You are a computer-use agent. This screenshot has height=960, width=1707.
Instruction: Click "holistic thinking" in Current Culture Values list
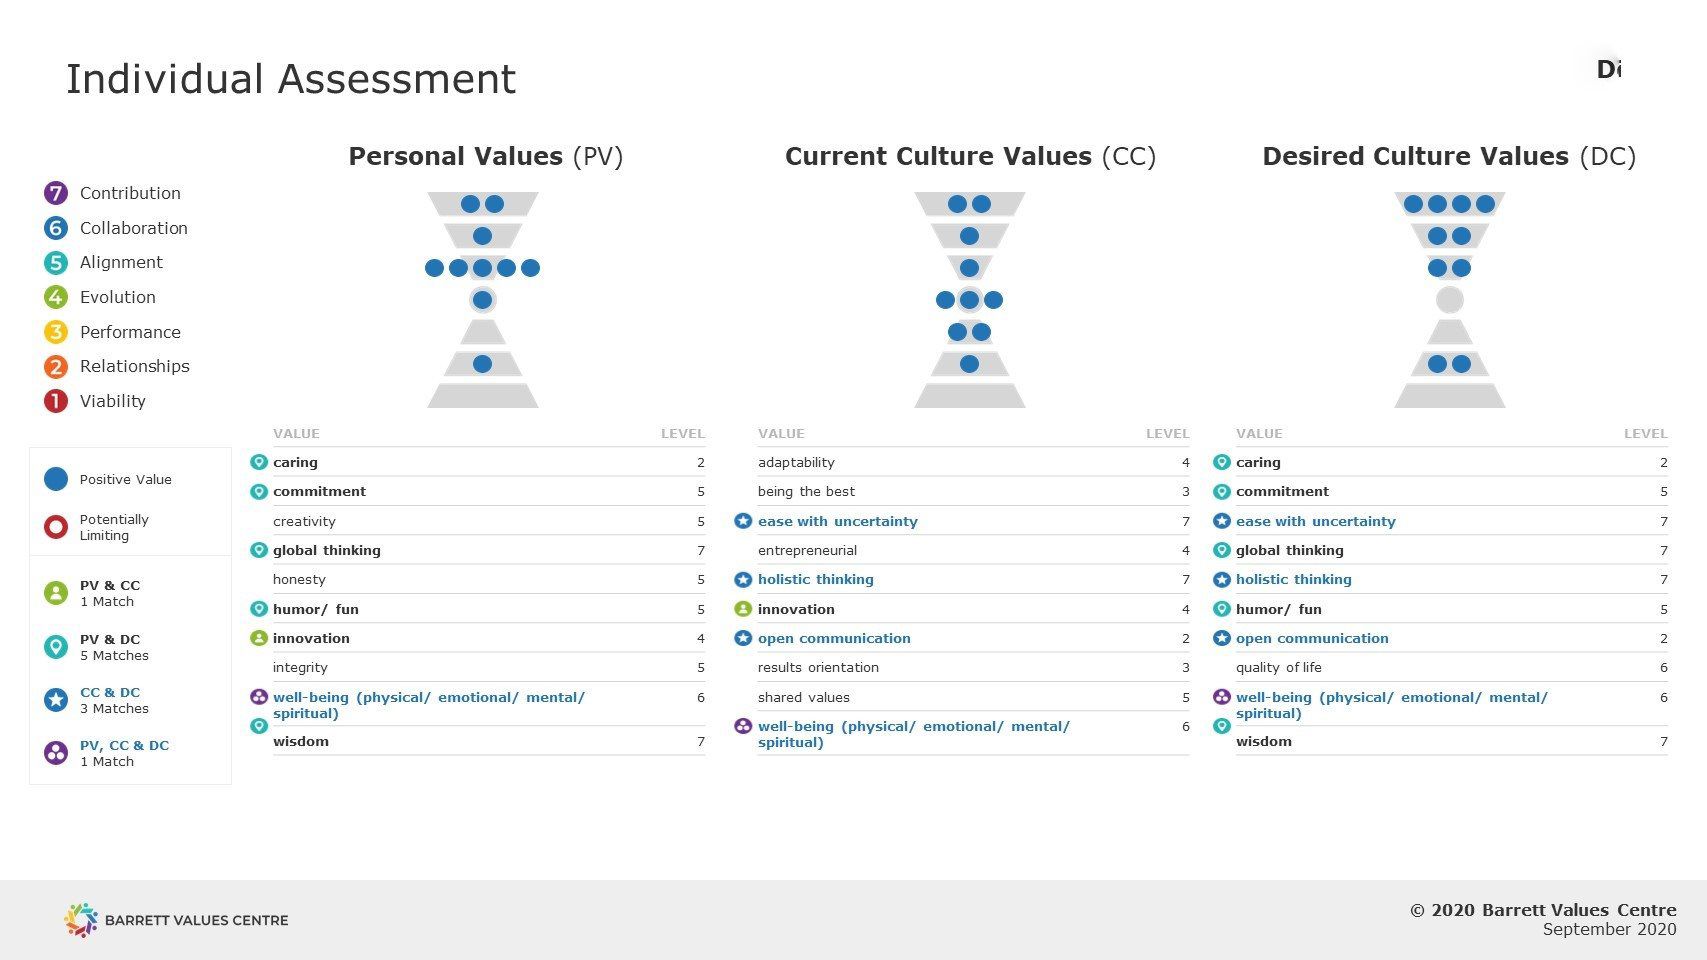pos(815,580)
